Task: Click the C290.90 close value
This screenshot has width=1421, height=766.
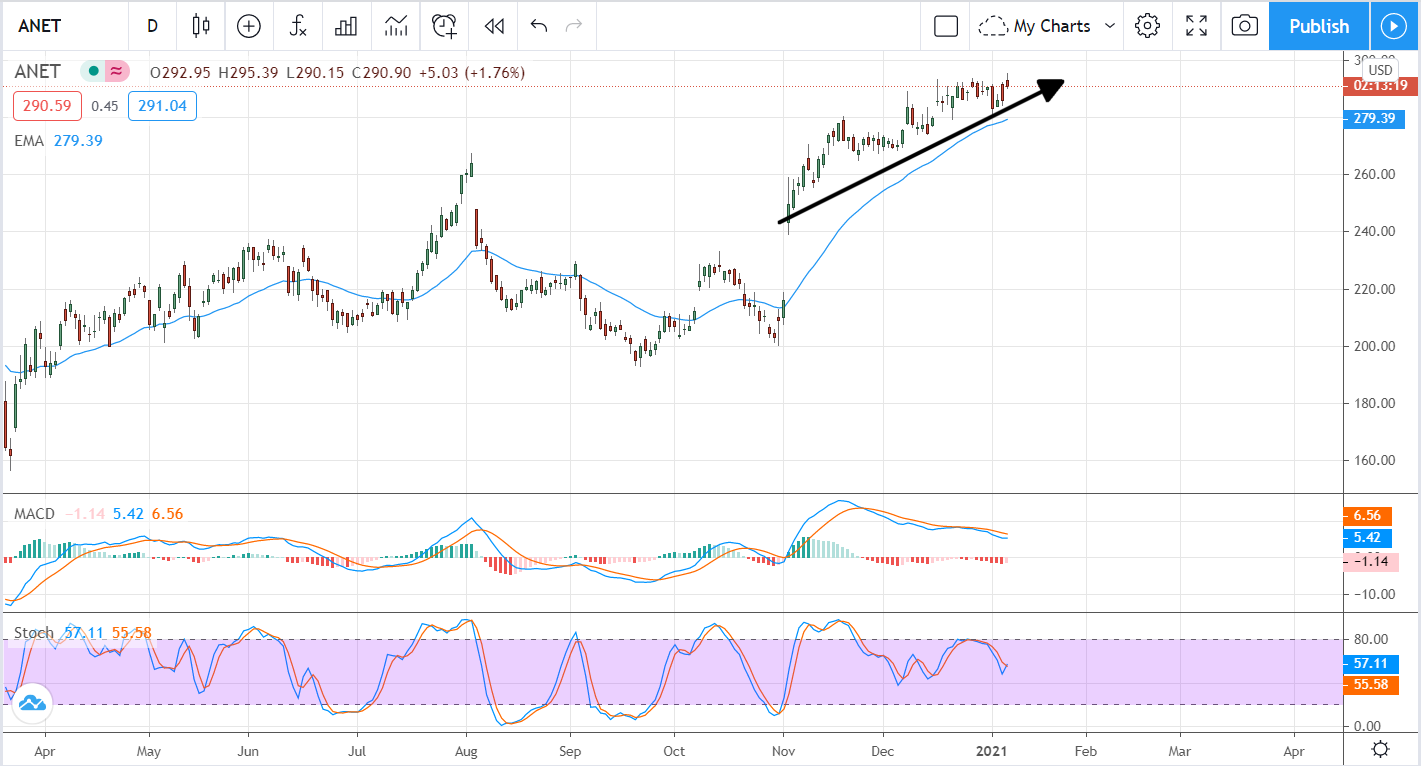Action: pyautogui.click(x=383, y=73)
